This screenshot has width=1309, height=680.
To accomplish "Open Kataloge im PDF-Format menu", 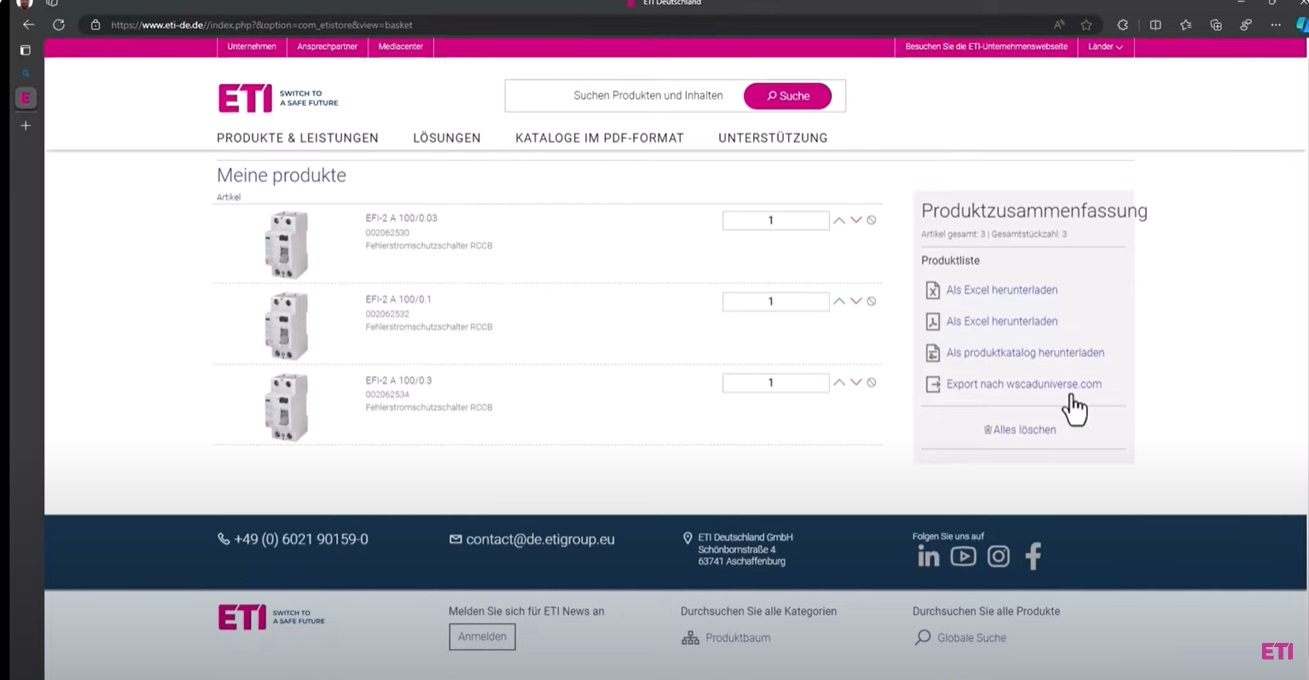I will click(599, 138).
